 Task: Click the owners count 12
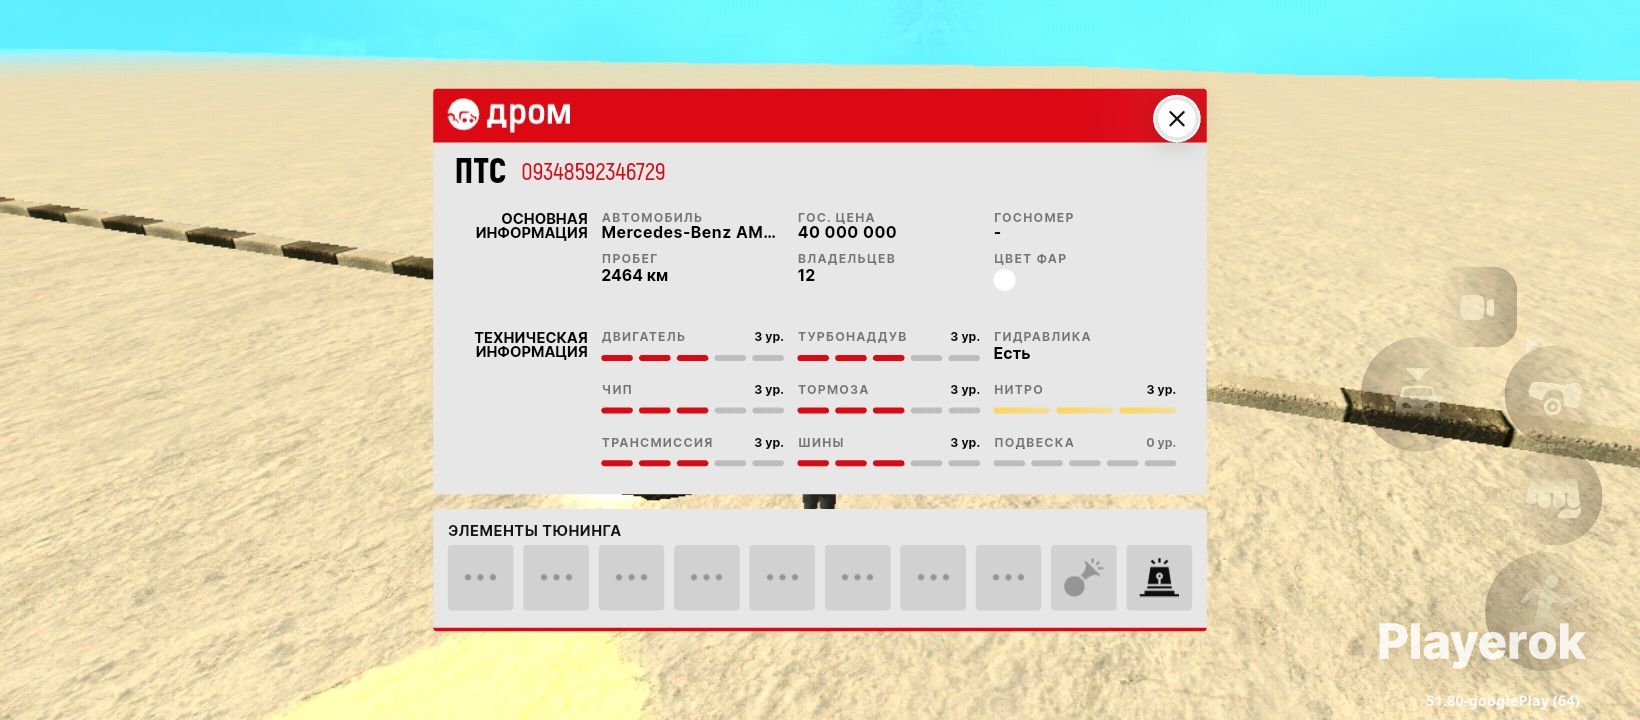pyautogui.click(x=806, y=275)
